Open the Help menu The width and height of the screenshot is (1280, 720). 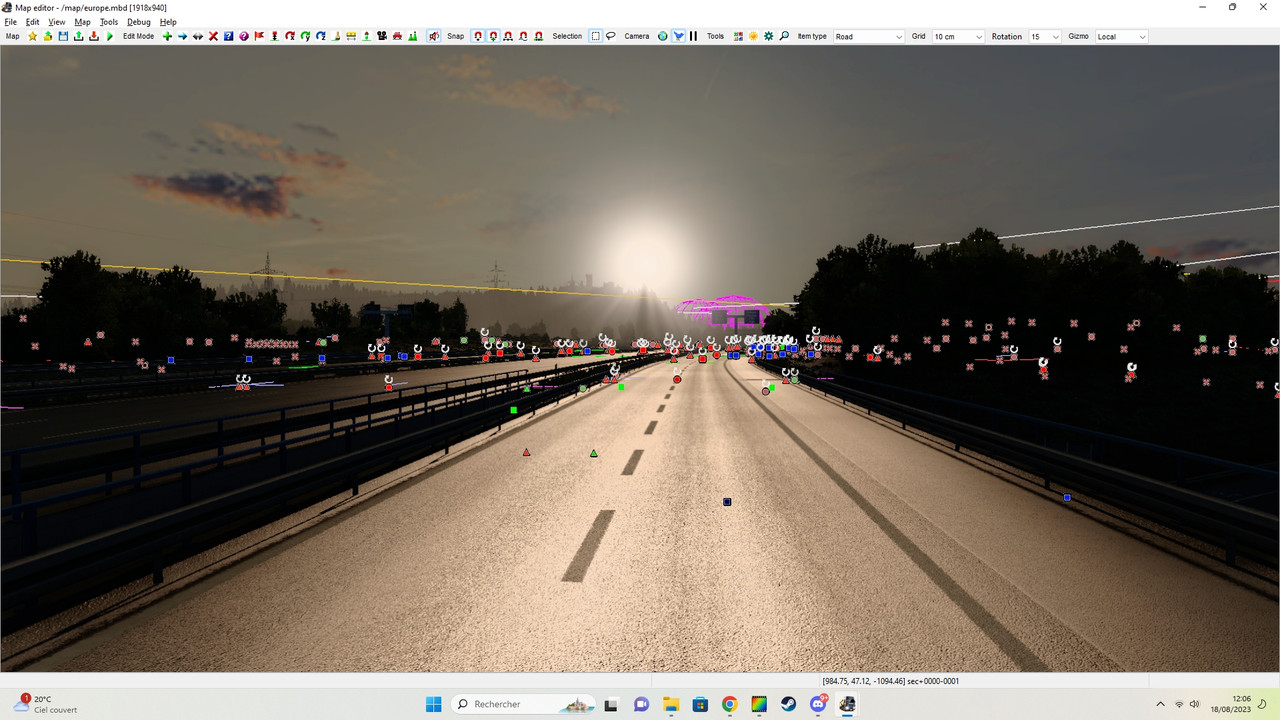(168, 21)
